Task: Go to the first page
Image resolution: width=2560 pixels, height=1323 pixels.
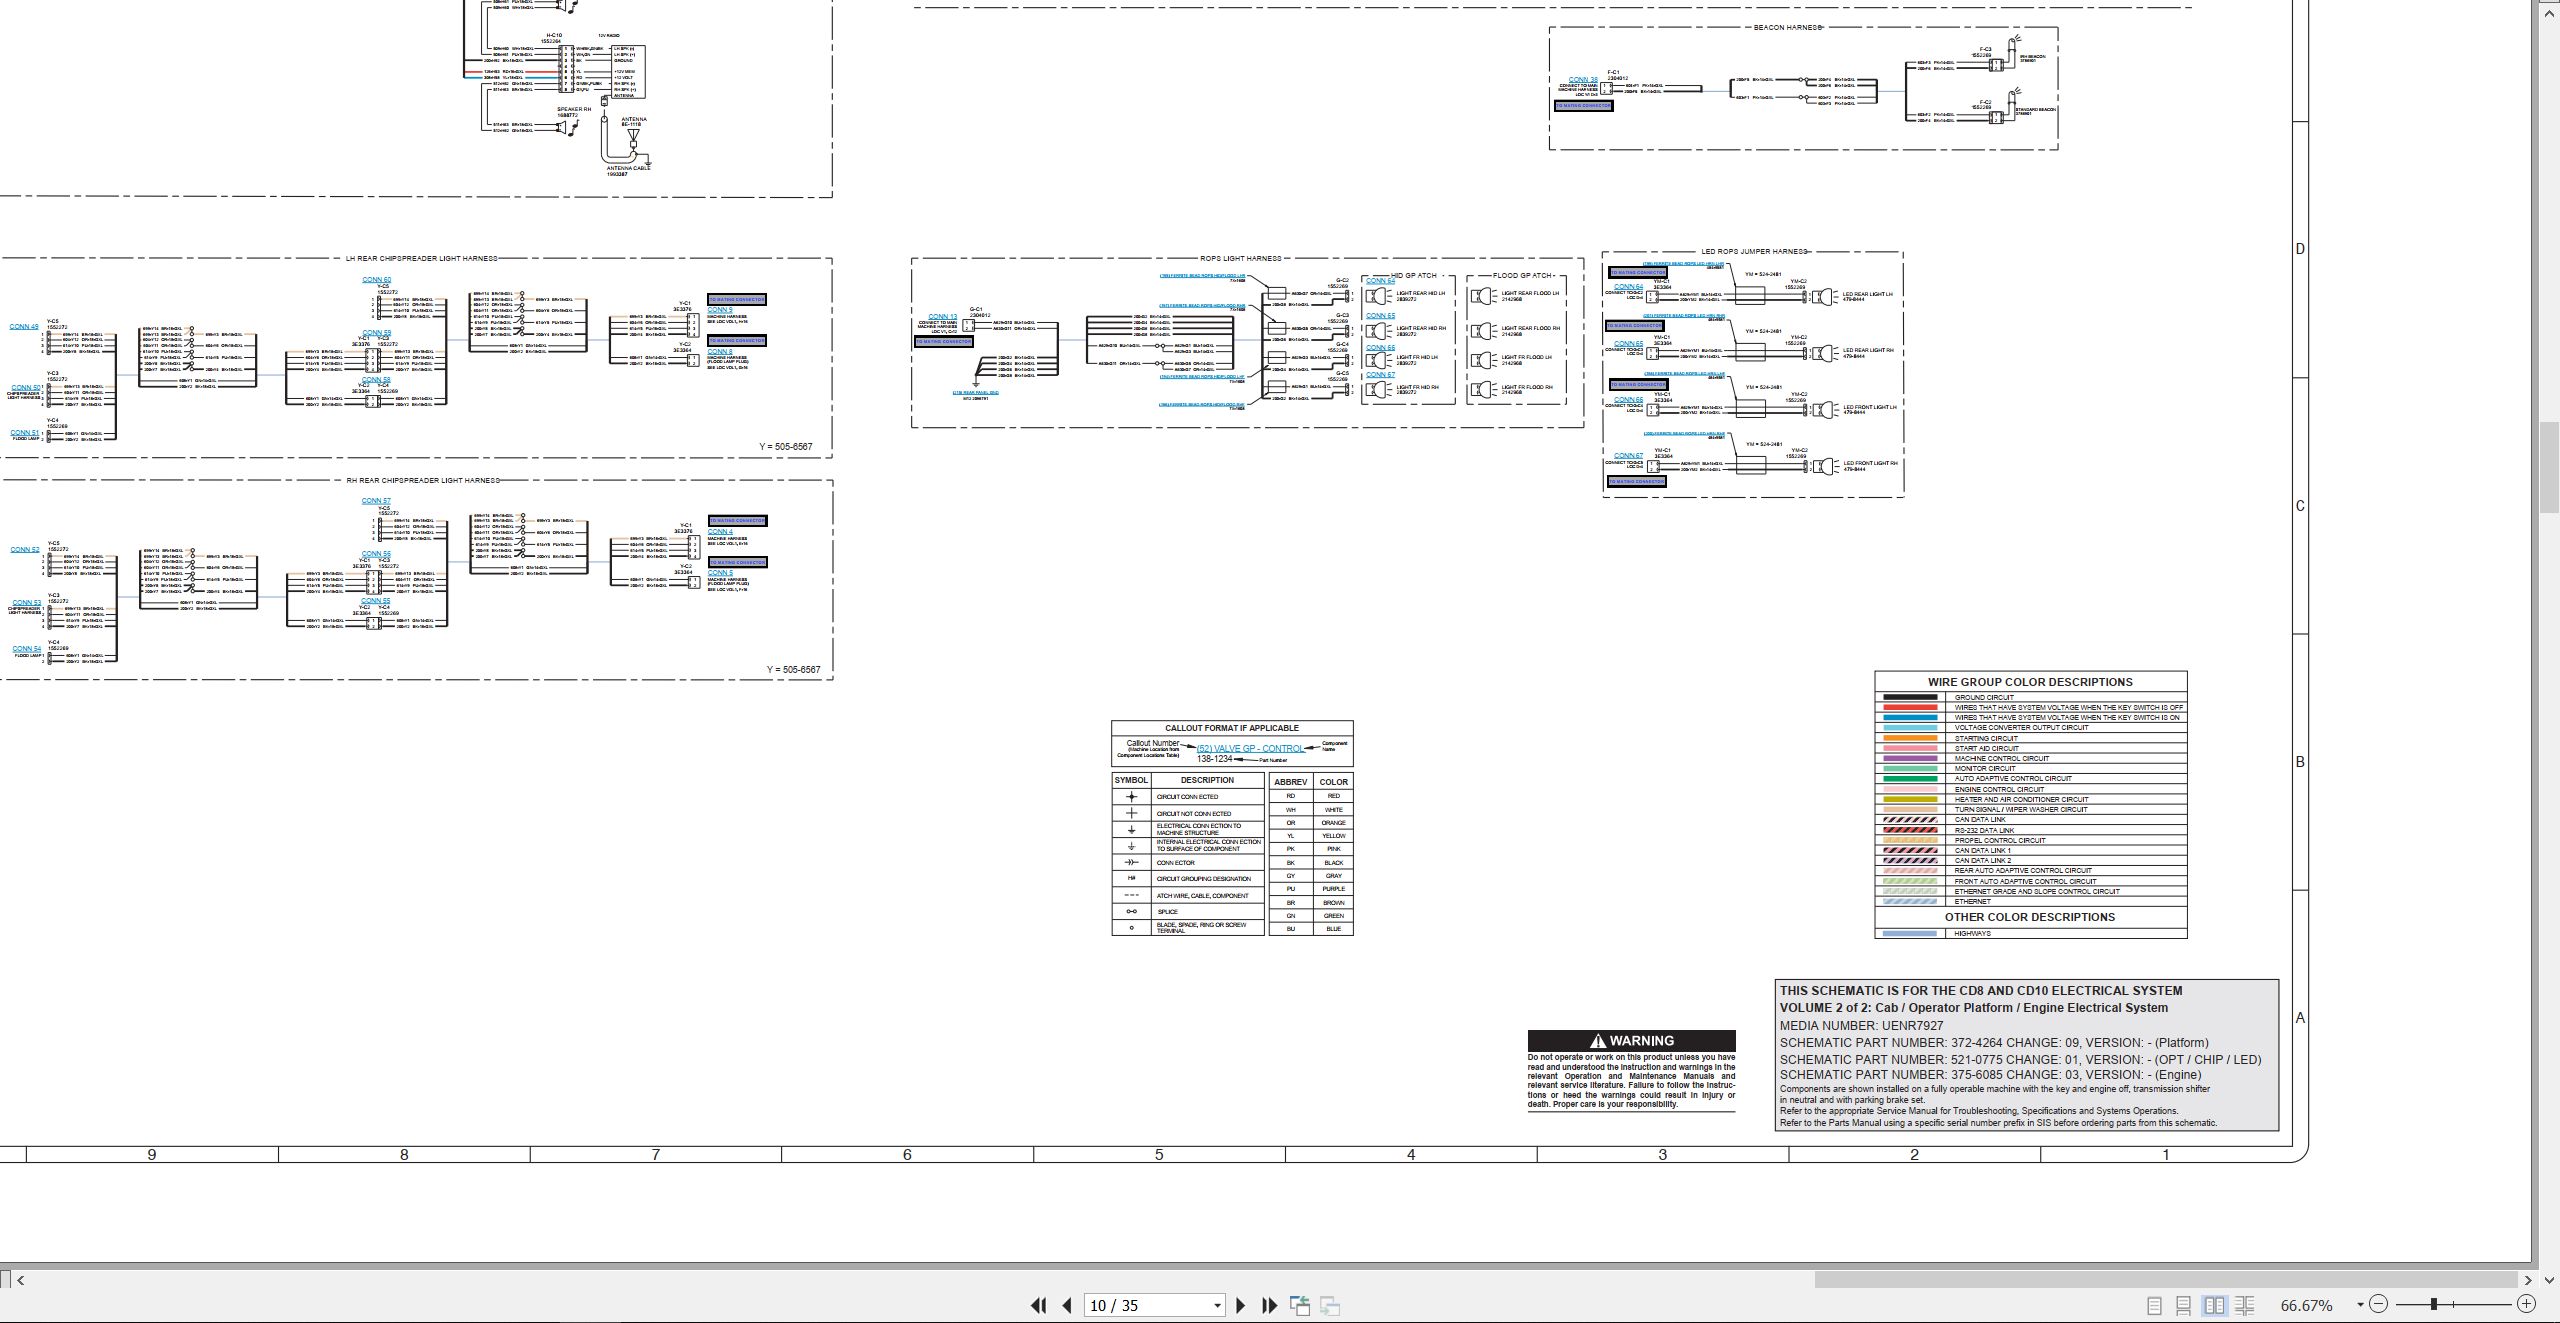Action: pos(1038,1305)
